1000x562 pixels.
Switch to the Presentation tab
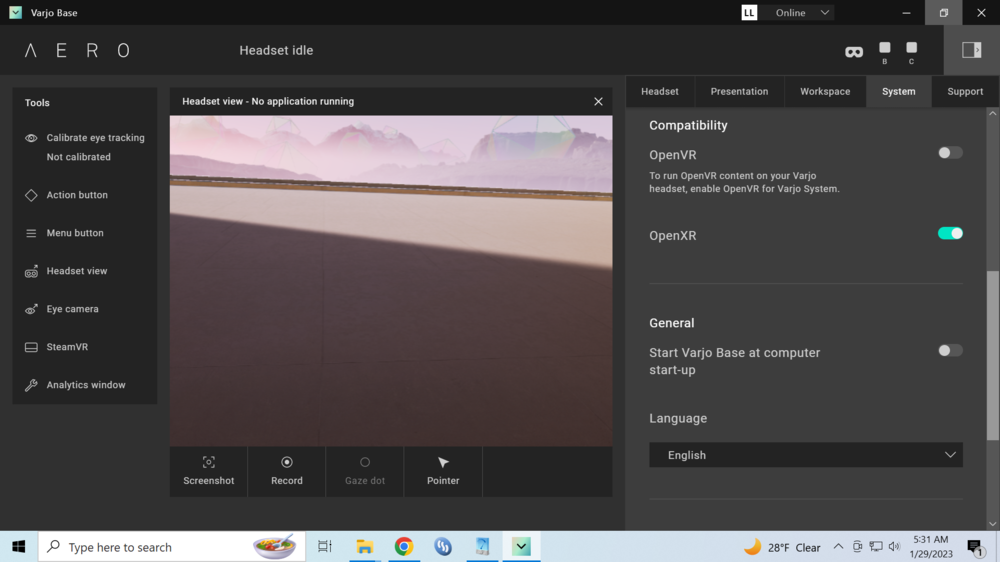[739, 91]
